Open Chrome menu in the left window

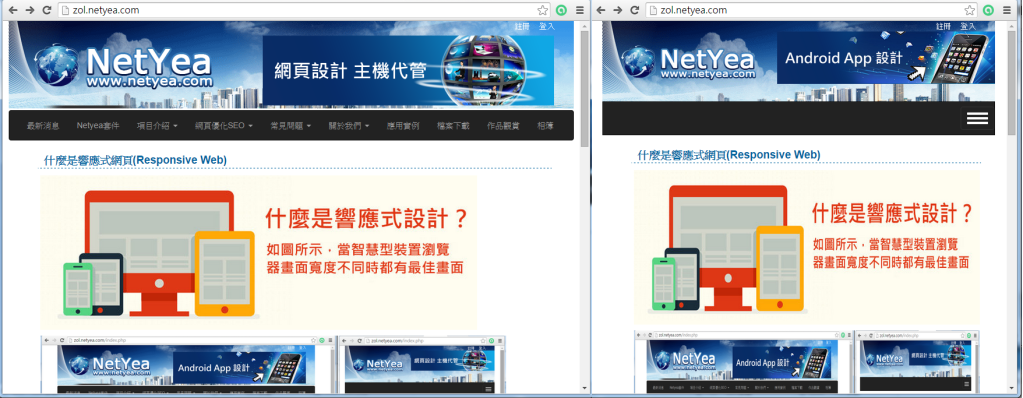(x=579, y=10)
